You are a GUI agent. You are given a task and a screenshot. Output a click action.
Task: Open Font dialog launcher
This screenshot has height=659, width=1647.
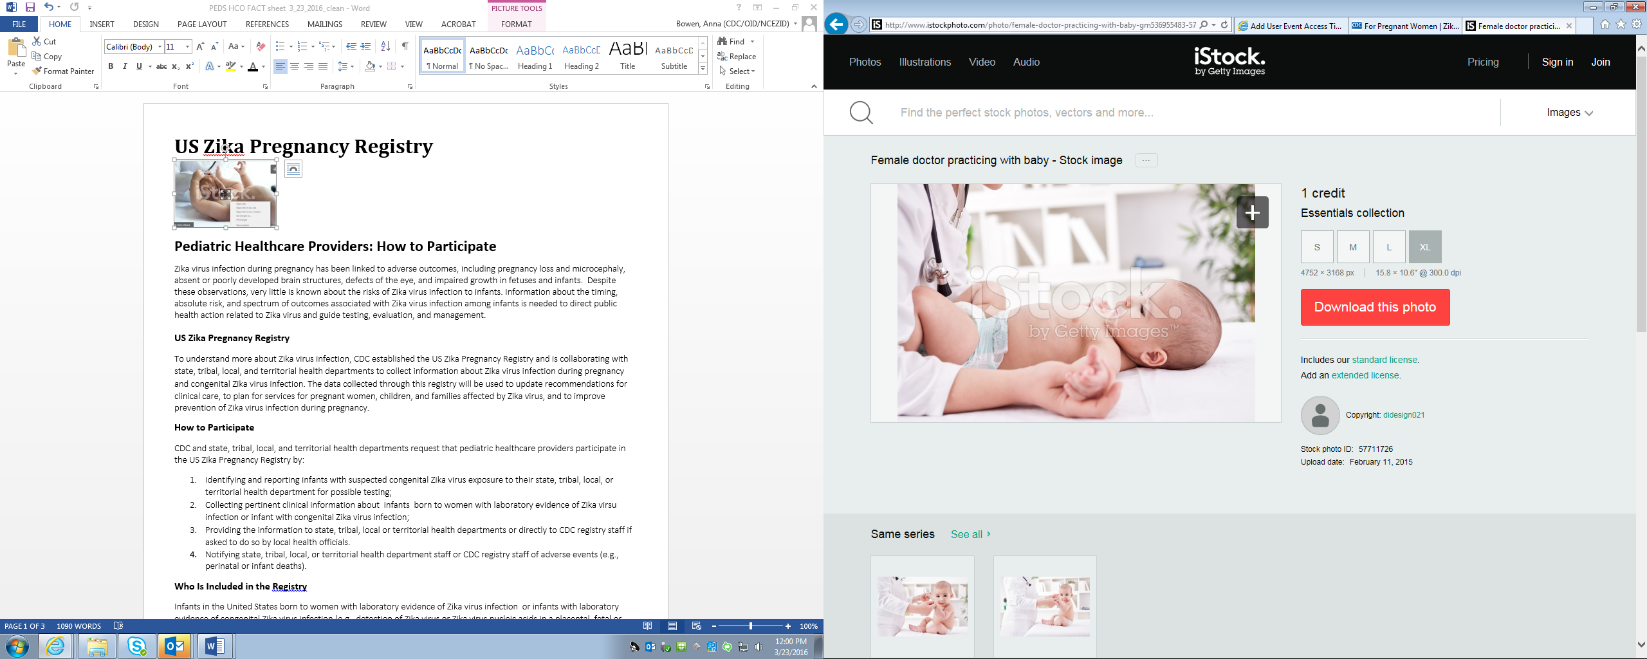point(265,87)
